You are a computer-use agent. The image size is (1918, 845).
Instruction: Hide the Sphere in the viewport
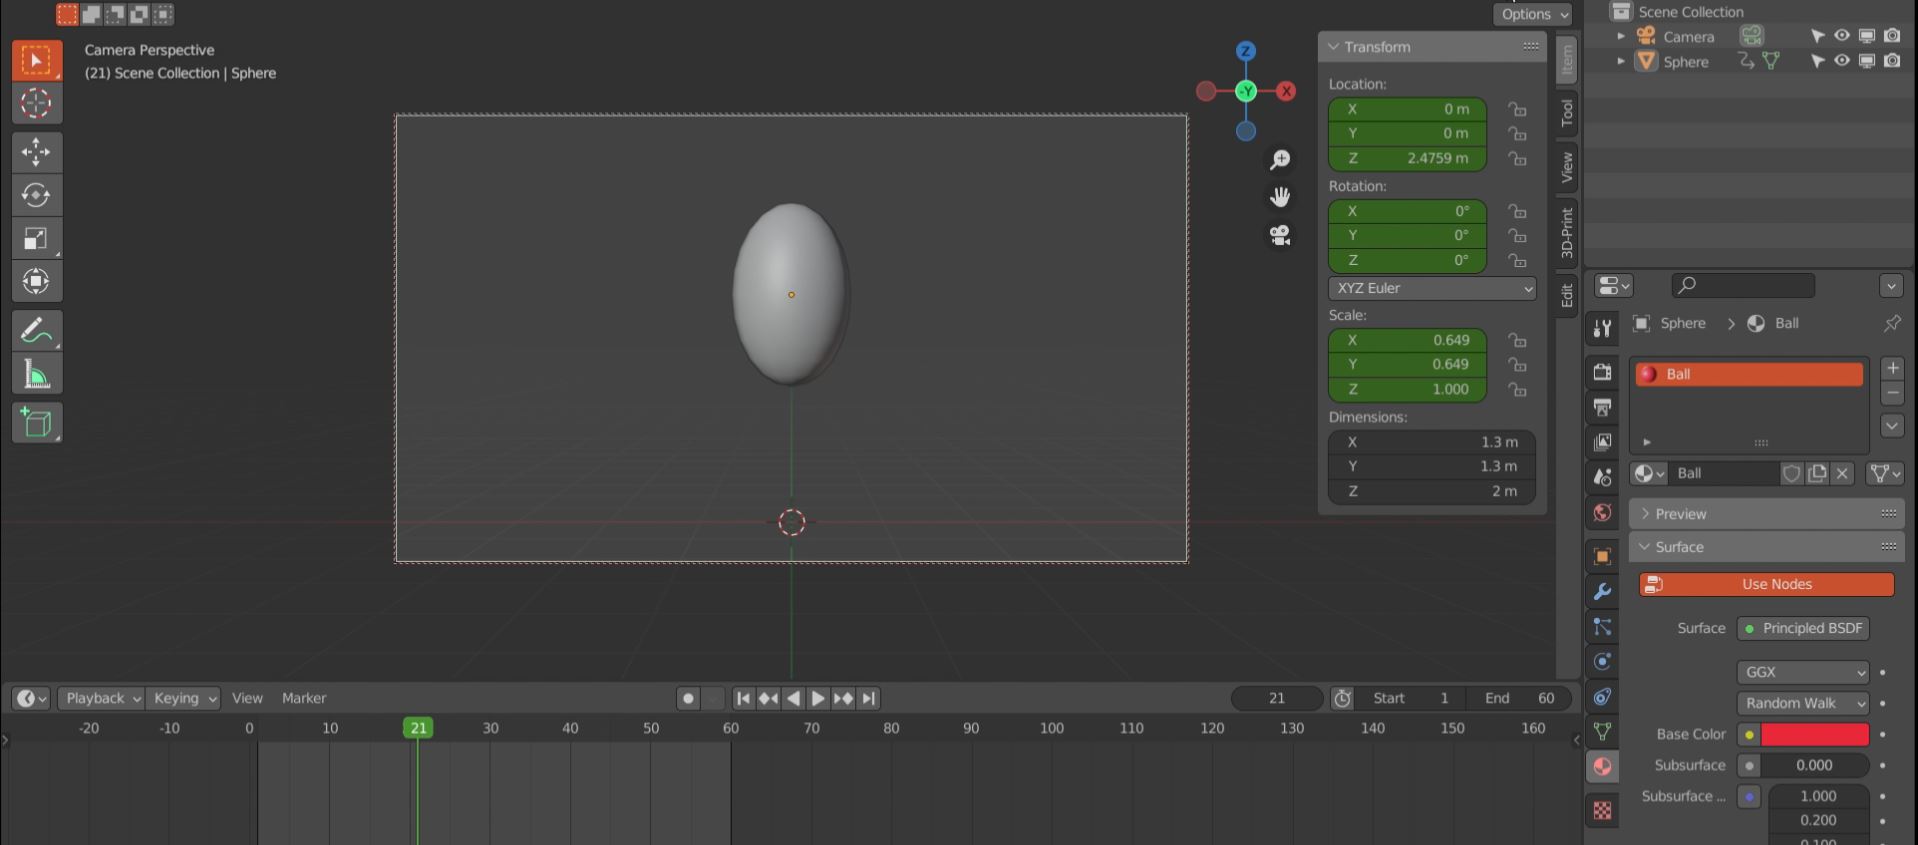[x=1841, y=61]
